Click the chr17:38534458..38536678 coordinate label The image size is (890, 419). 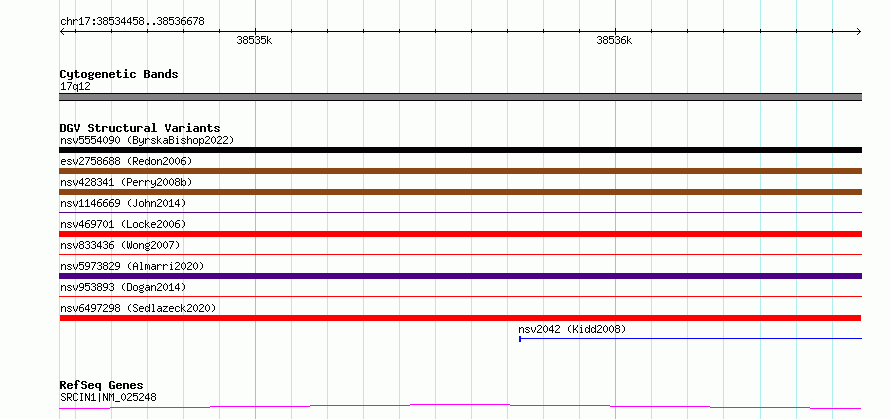pos(132,22)
